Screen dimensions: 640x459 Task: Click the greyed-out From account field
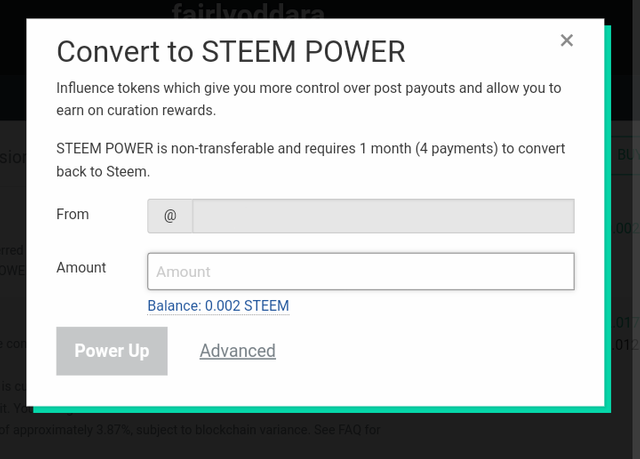[x=383, y=216]
